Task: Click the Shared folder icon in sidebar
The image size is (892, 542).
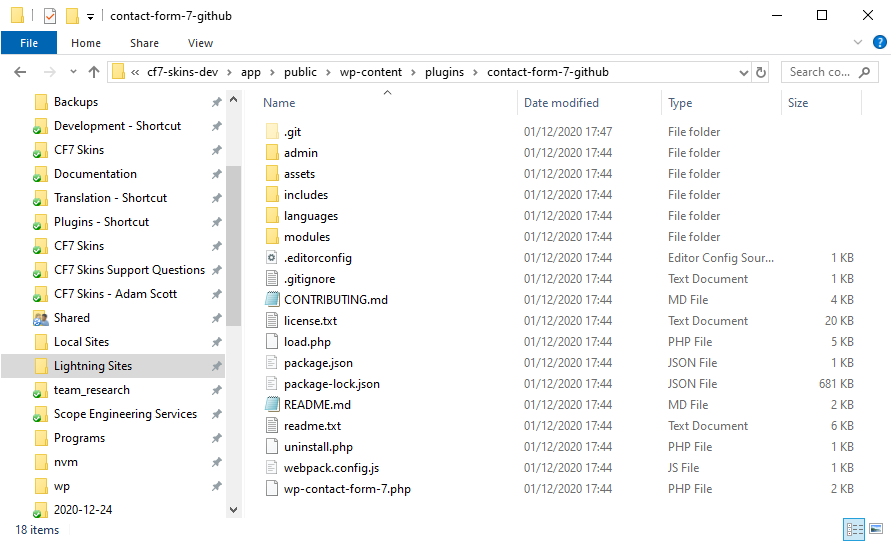Action: coord(41,318)
